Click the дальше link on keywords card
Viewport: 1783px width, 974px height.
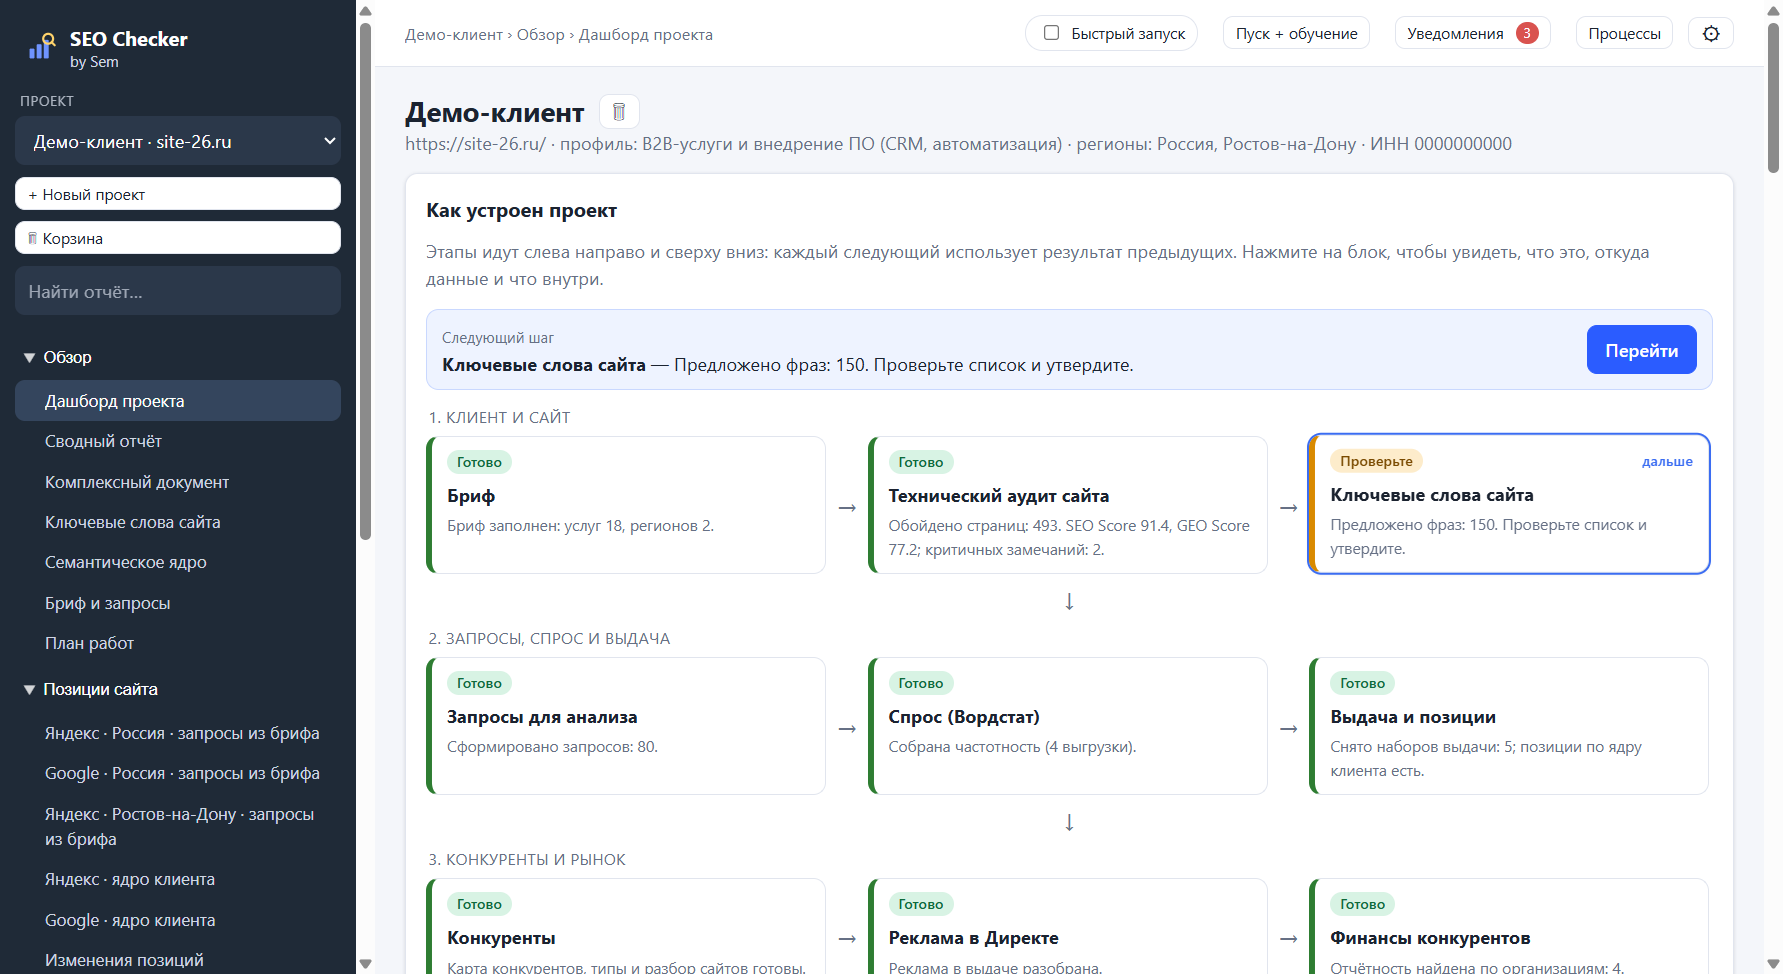[x=1667, y=461]
